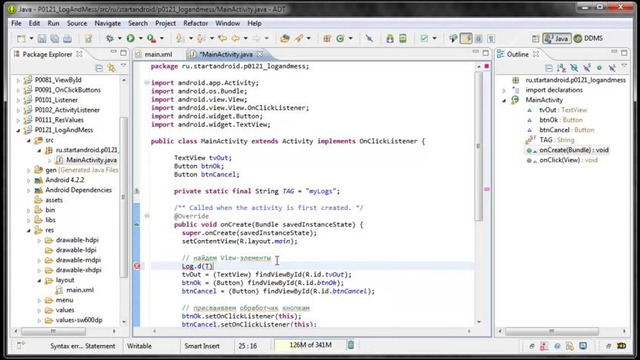640x360 pixels.
Task: Select onClick(View) in Outline
Action: [x=562, y=160]
